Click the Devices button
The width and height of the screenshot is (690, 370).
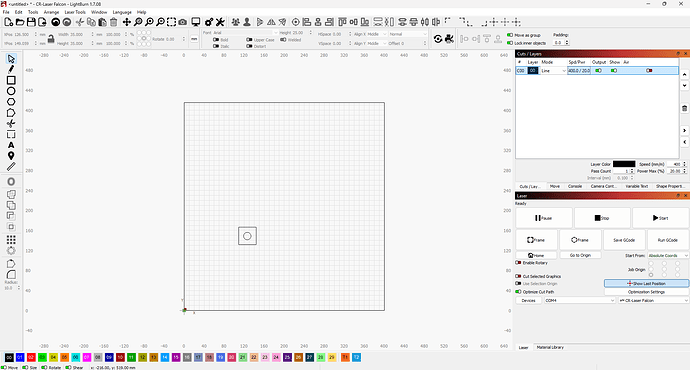529,300
